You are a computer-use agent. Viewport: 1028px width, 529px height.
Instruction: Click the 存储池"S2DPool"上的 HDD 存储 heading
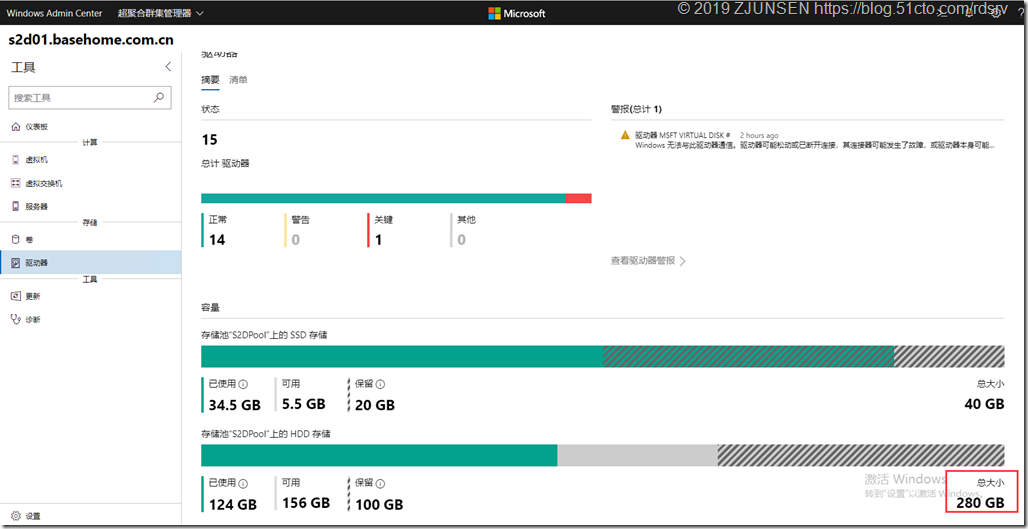point(265,434)
